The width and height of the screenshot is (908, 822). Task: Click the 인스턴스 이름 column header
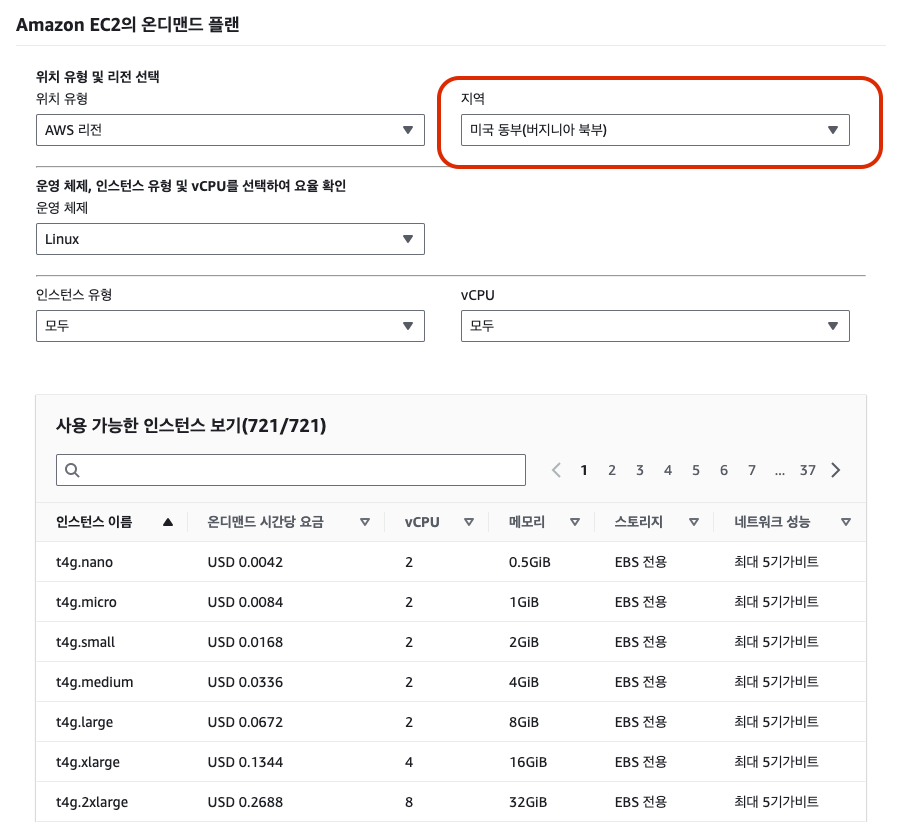(94, 522)
